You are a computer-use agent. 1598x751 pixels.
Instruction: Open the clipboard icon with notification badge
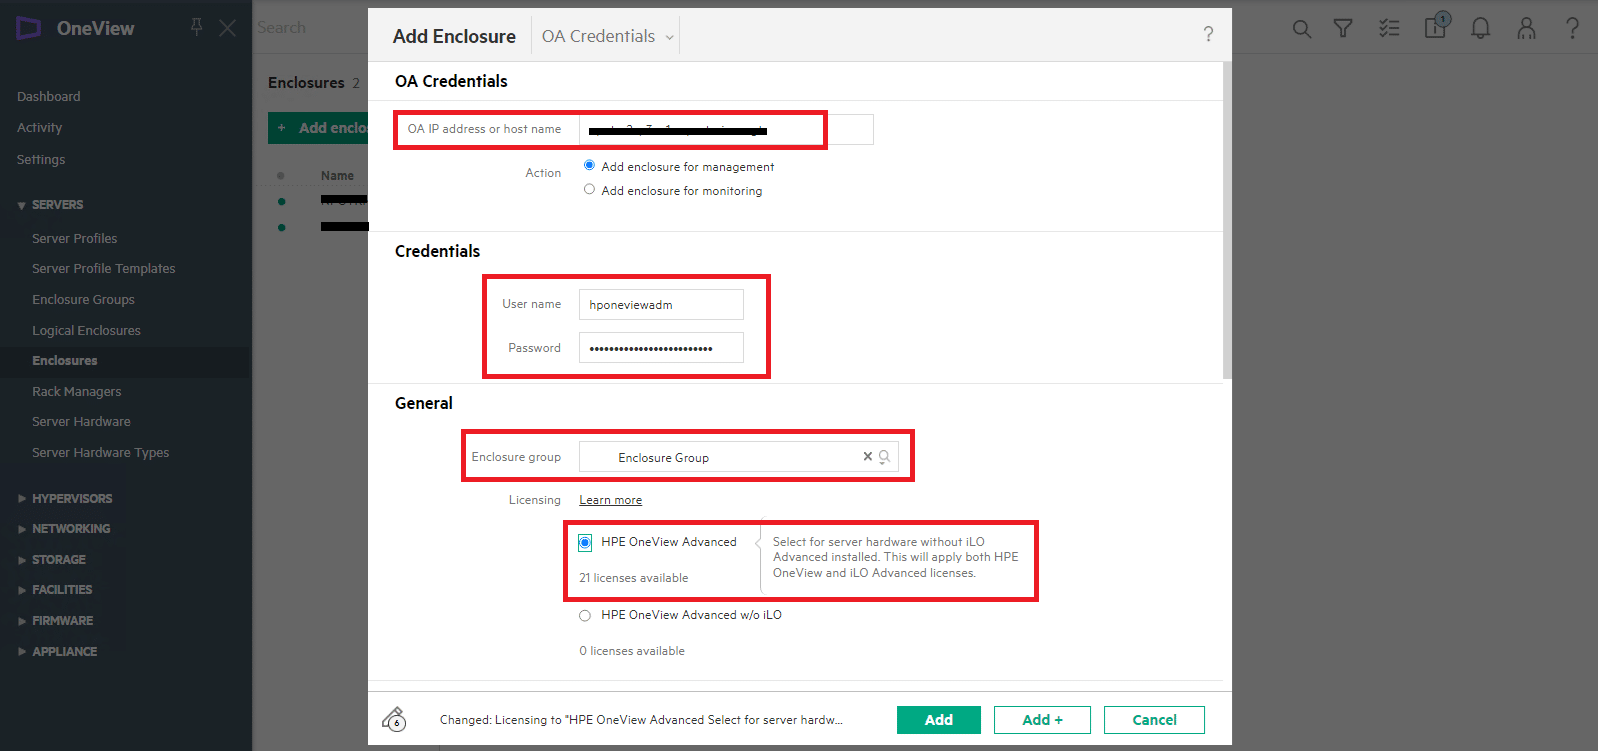pos(1436,25)
